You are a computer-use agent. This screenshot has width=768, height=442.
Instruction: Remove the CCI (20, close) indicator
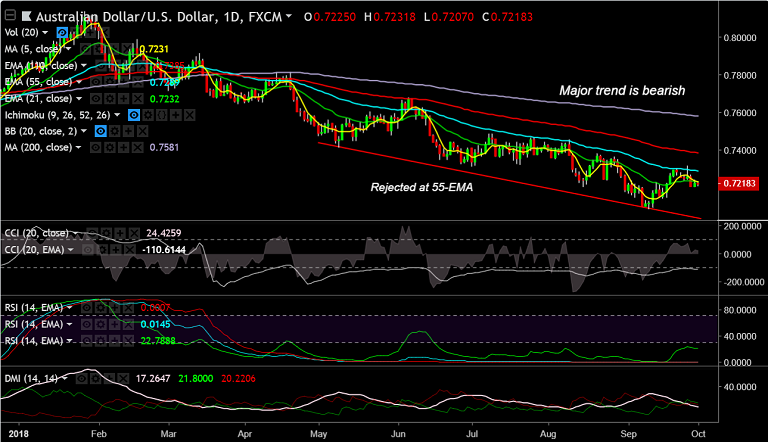click(x=134, y=233)
